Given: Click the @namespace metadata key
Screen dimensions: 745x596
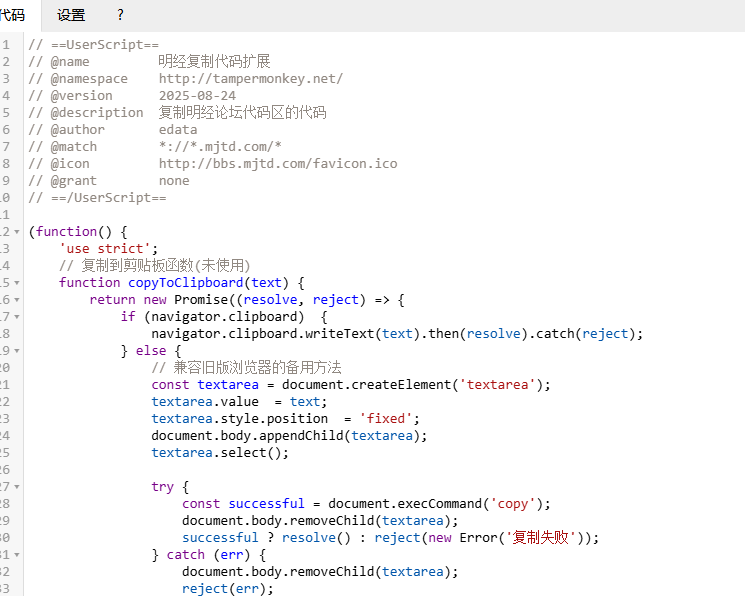Looking at the screenshot, I should click(89, 78).
